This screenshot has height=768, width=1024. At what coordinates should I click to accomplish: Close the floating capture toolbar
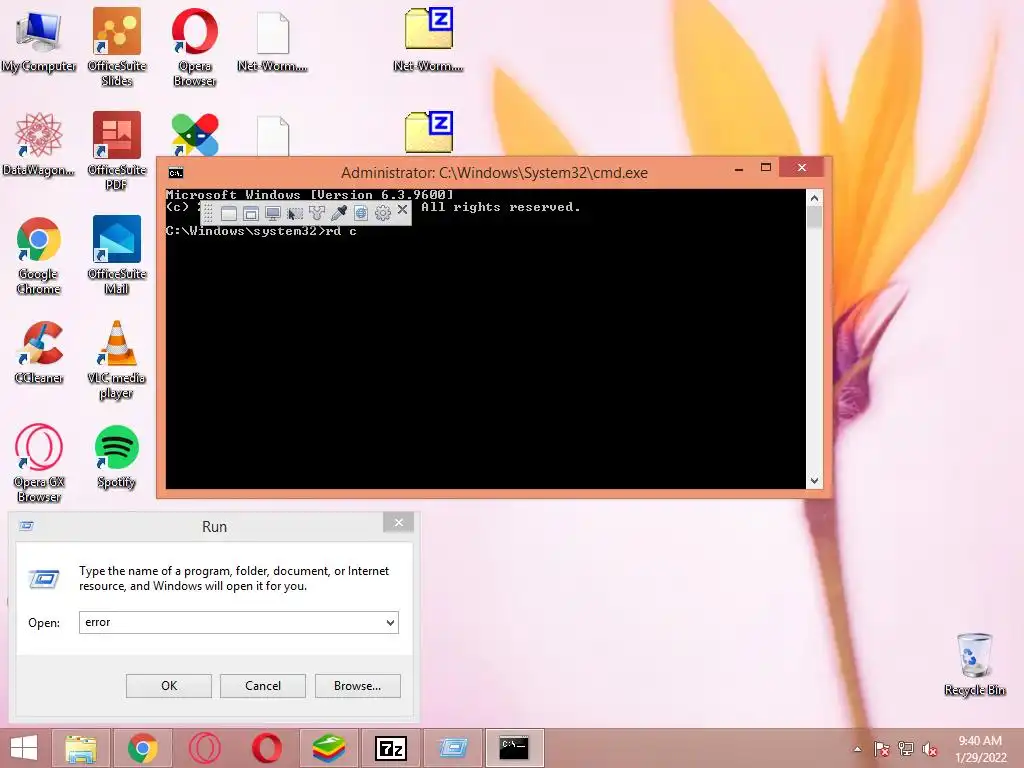pyautogui.click(x=402, y=210)
